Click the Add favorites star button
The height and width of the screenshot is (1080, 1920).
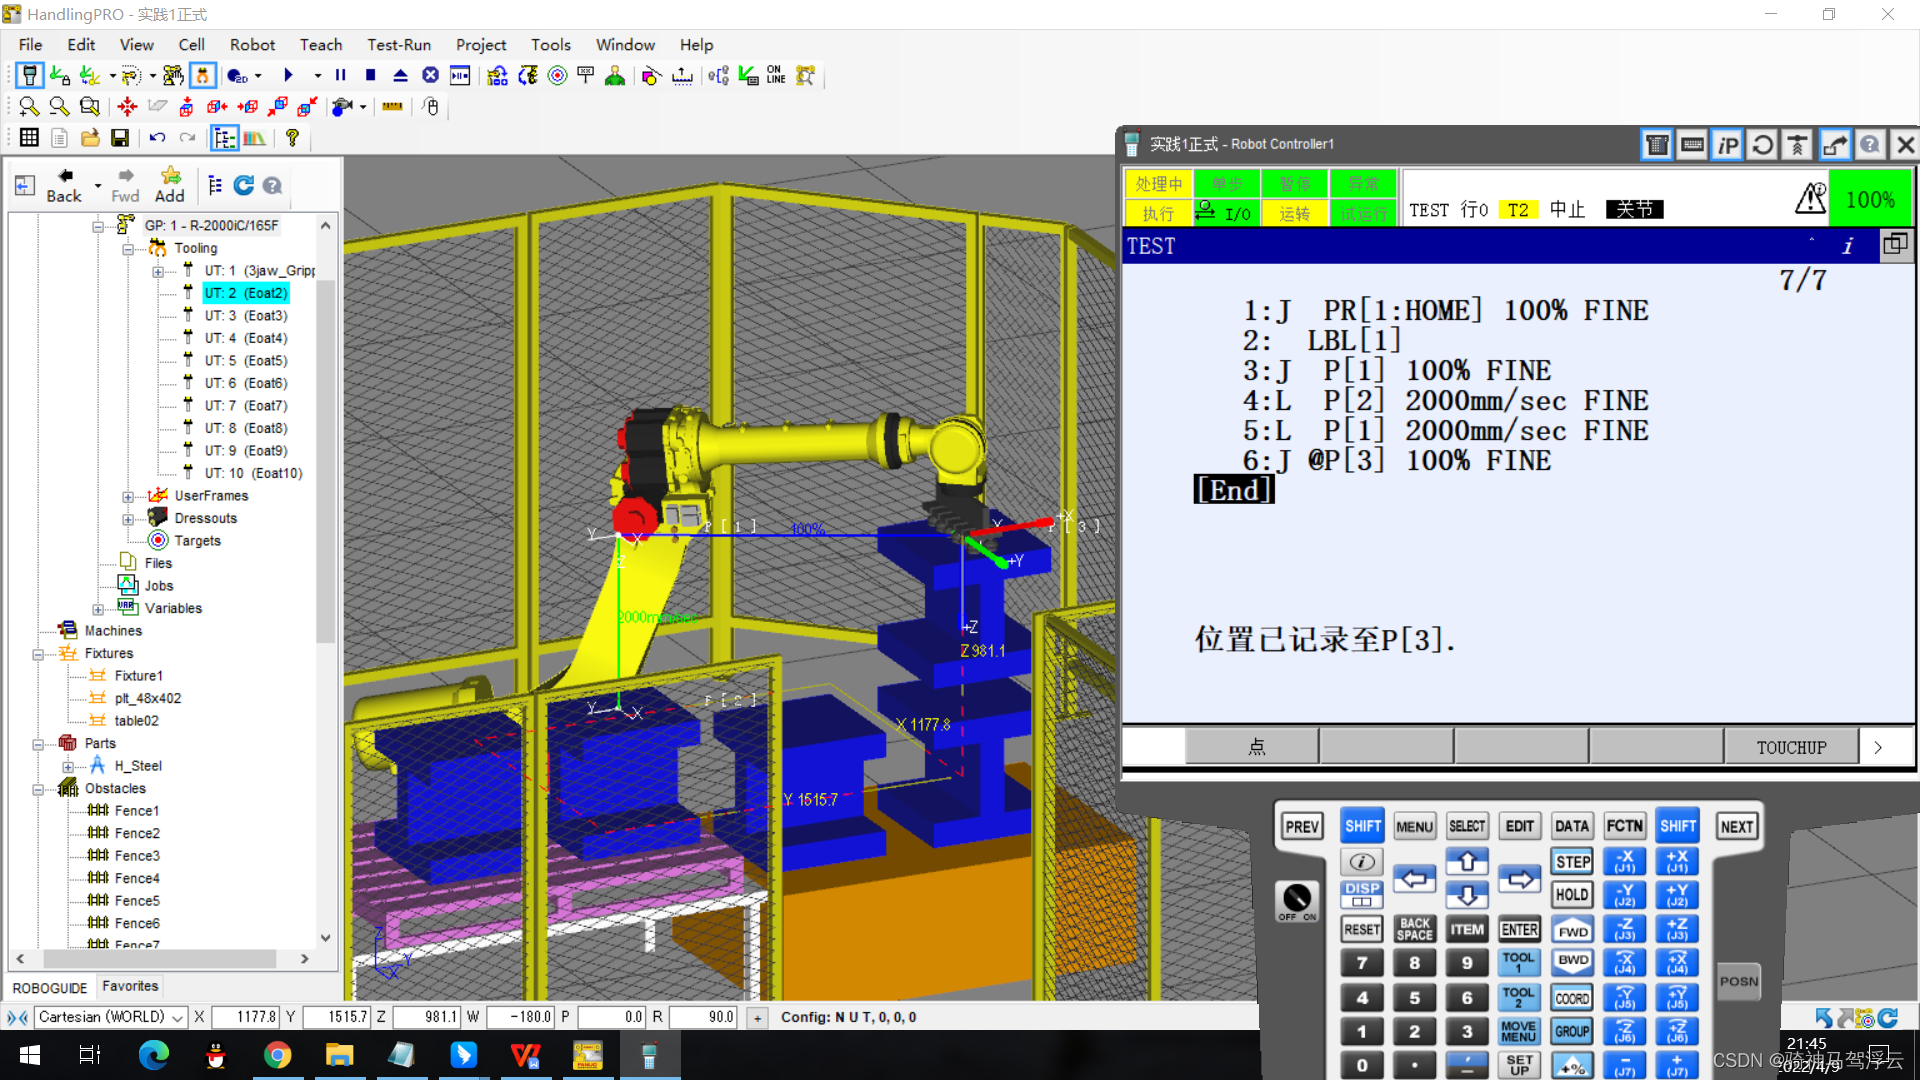170,186
